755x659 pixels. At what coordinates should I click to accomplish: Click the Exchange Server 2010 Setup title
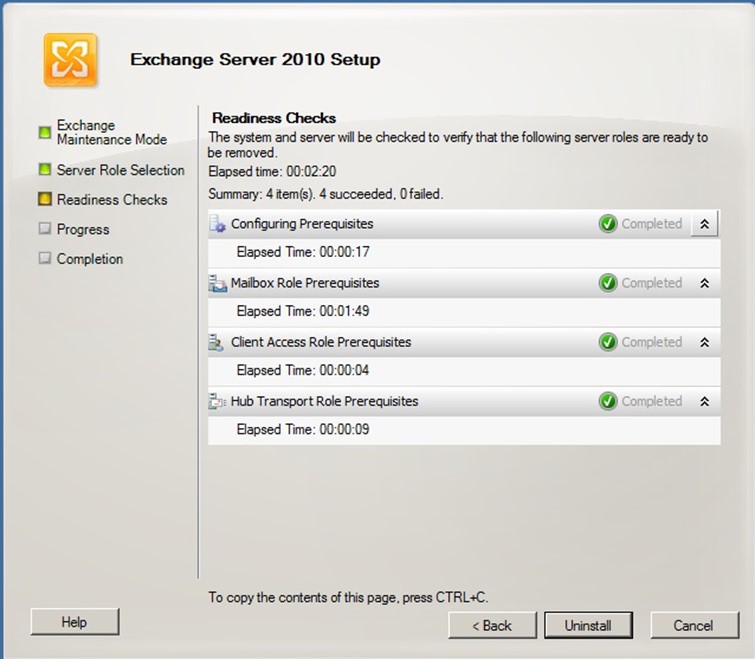tap(255, 59)
